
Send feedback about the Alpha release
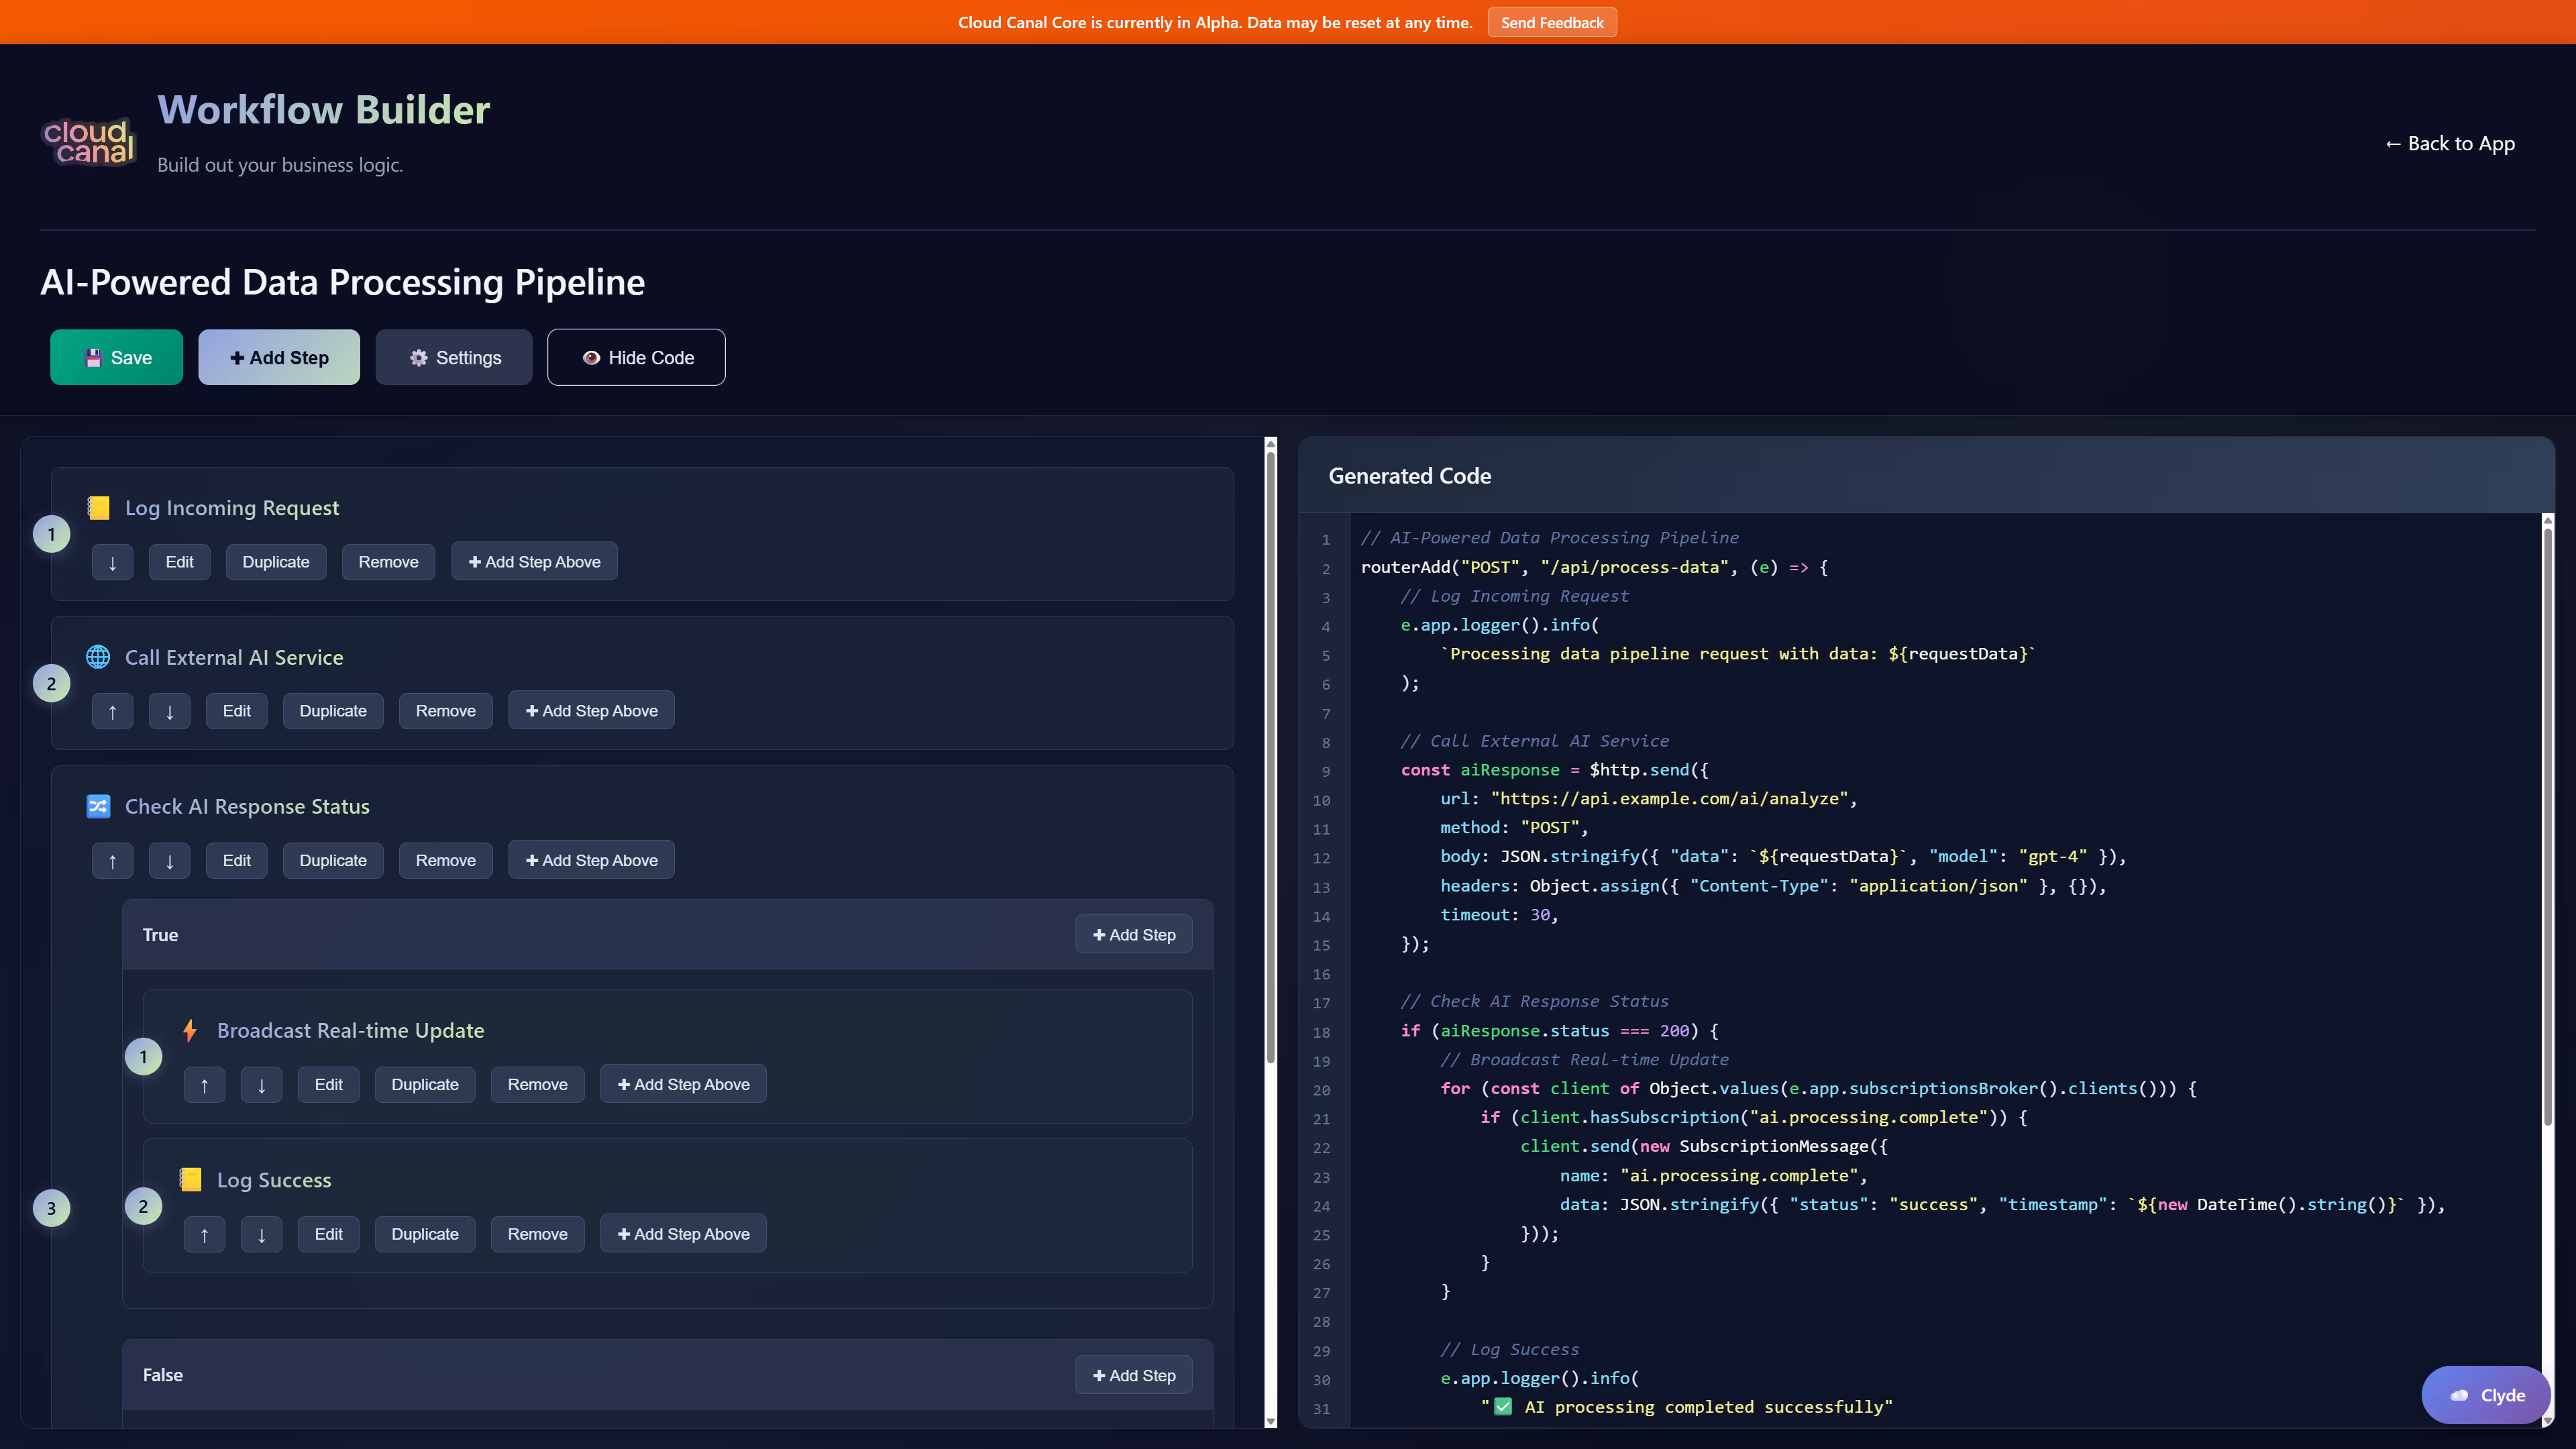click(x=1551, y=22)
